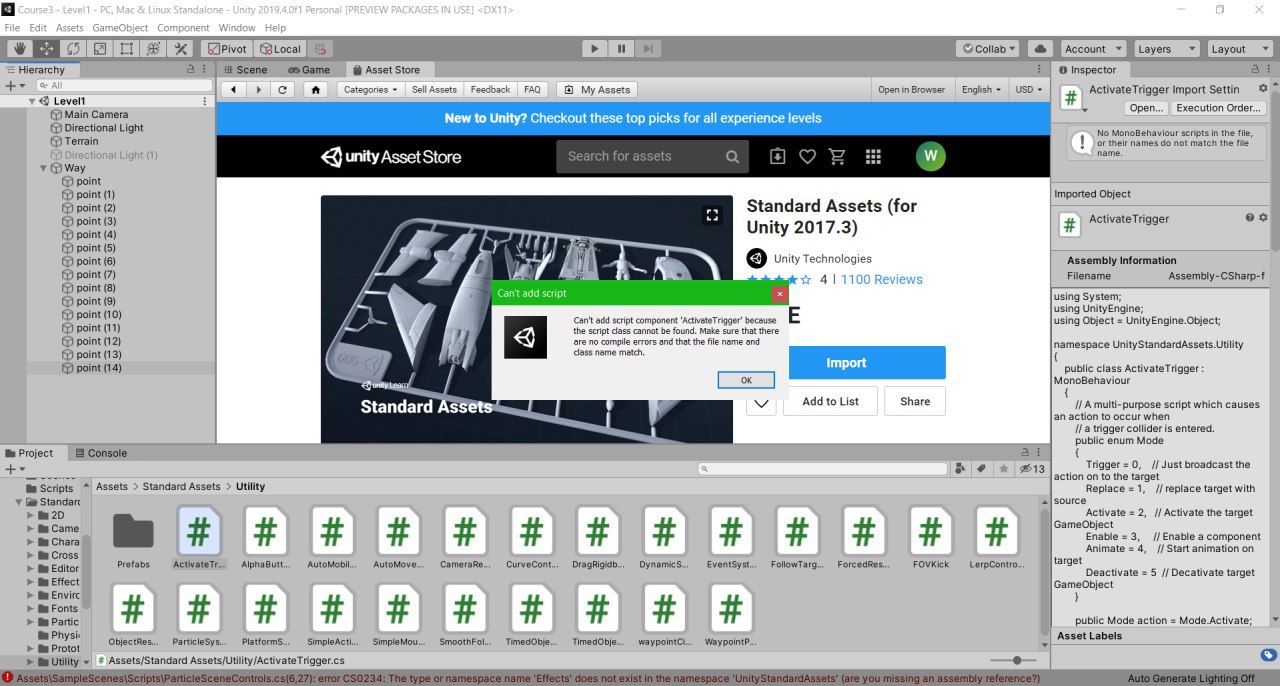Viewport: 1280px width, 686px height.
Task: Collapse the Way object in Hierarchy
Action: [x=44, y=168]
